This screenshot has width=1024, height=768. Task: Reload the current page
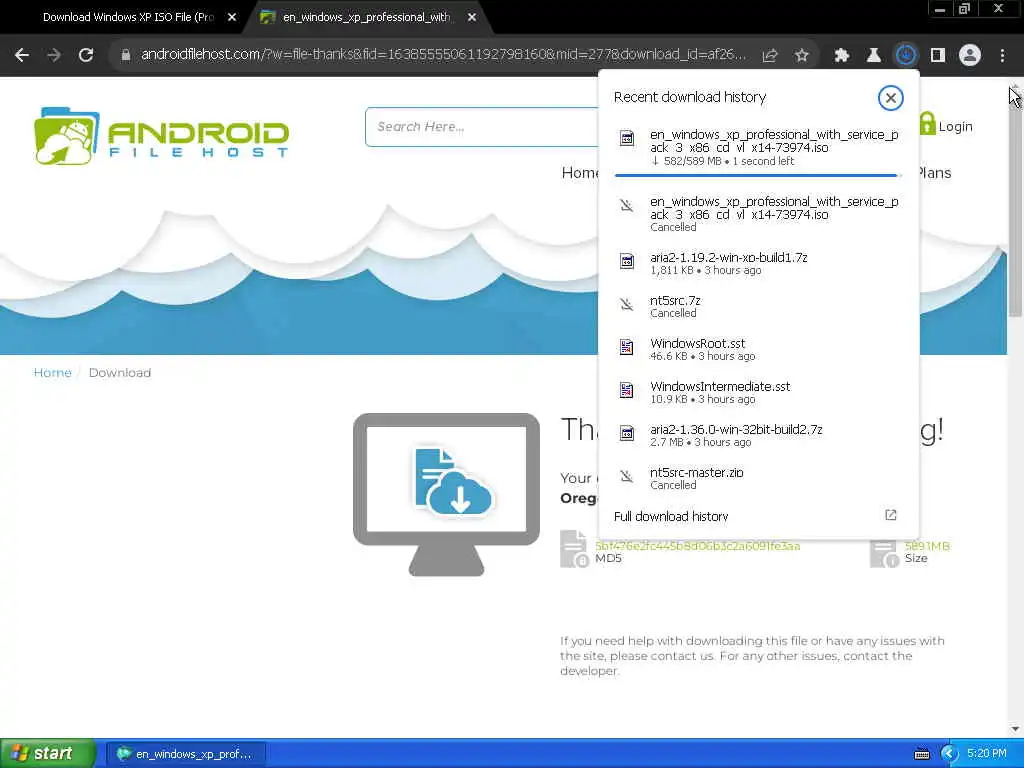pos(86,55)
